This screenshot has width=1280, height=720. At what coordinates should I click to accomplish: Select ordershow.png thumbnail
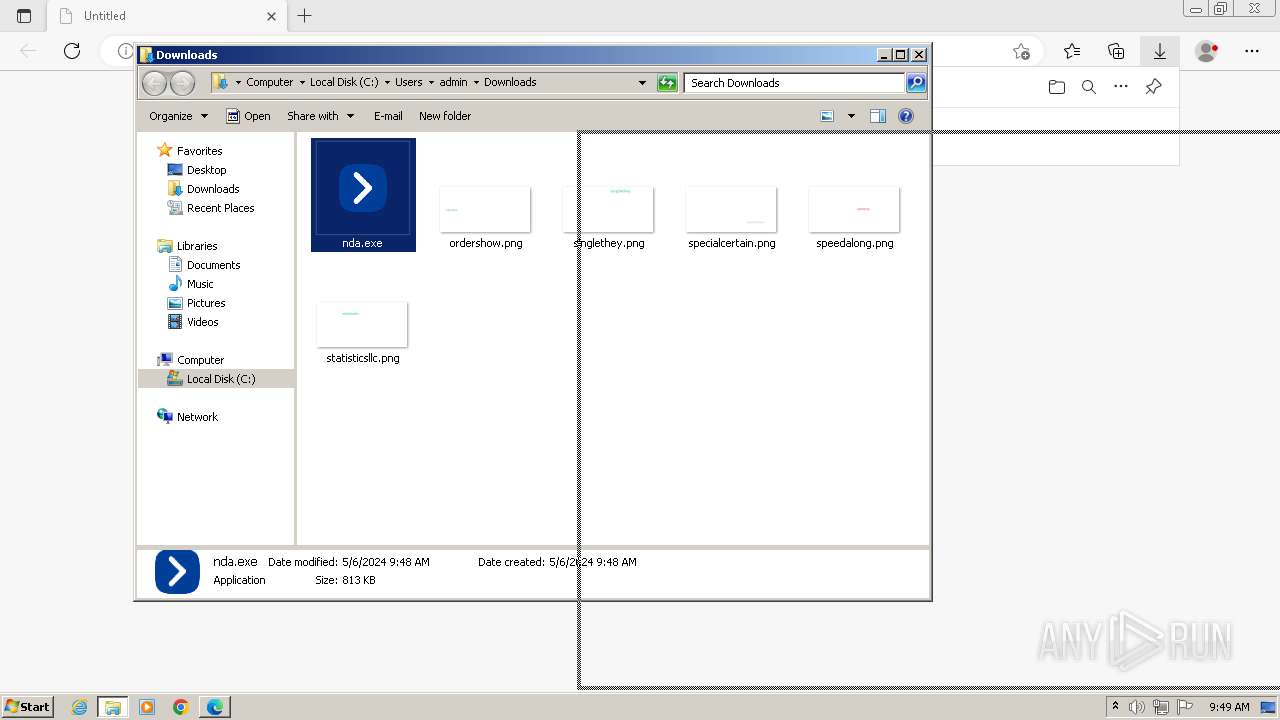(485, 209)
